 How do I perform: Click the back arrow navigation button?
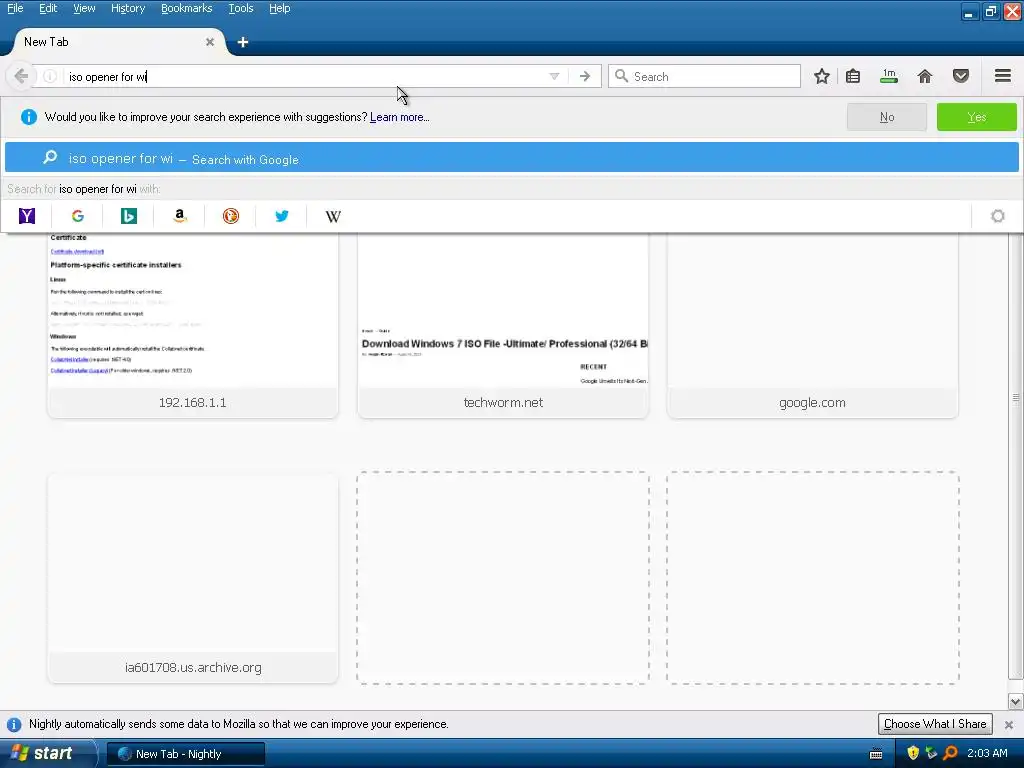click(x=21, y=76)
